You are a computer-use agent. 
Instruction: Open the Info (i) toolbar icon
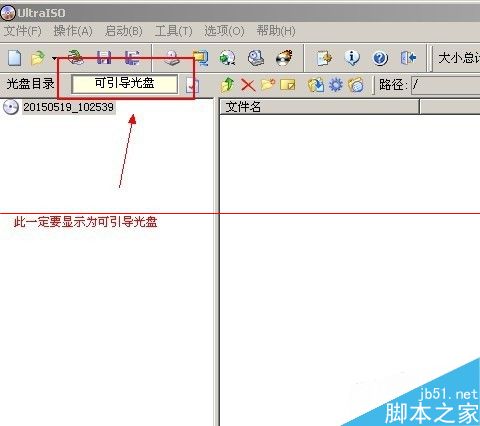pyautogui.click(x=352, y=58)
